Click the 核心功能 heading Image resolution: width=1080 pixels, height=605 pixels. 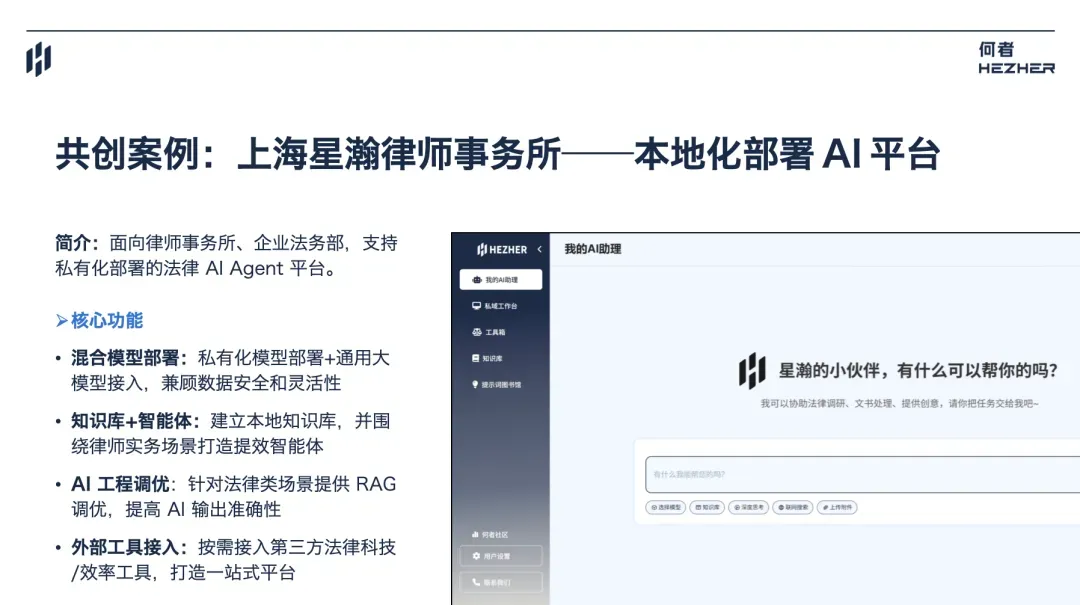click(x=107, y=320)
